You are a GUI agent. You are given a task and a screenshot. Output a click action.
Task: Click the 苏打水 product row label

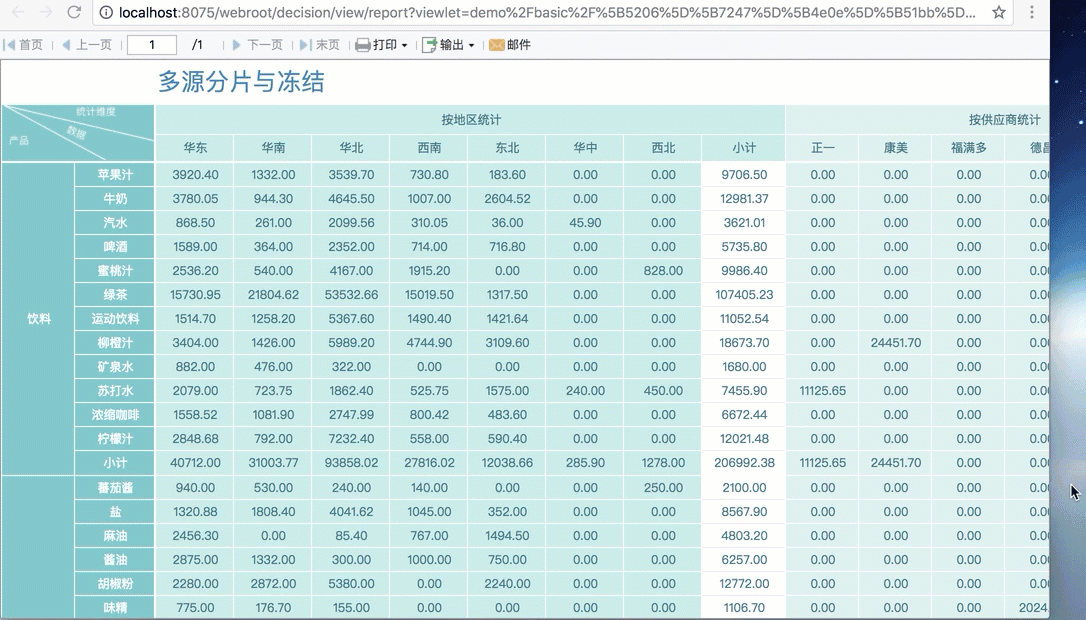tap(115, 391)
